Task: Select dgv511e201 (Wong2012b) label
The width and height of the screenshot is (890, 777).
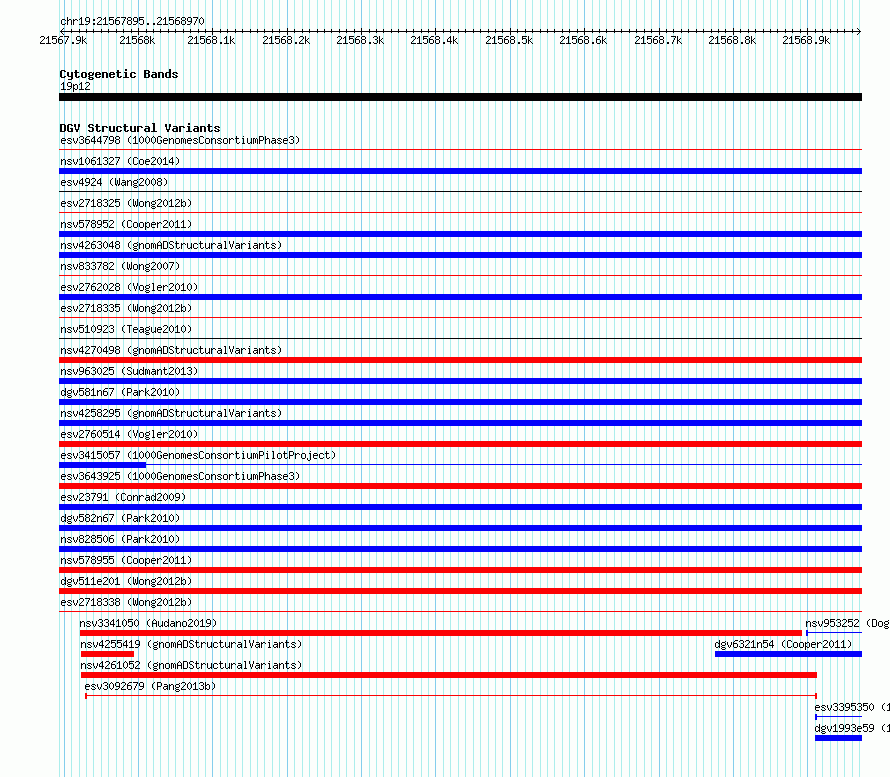Action: click(x=126, y=581)
